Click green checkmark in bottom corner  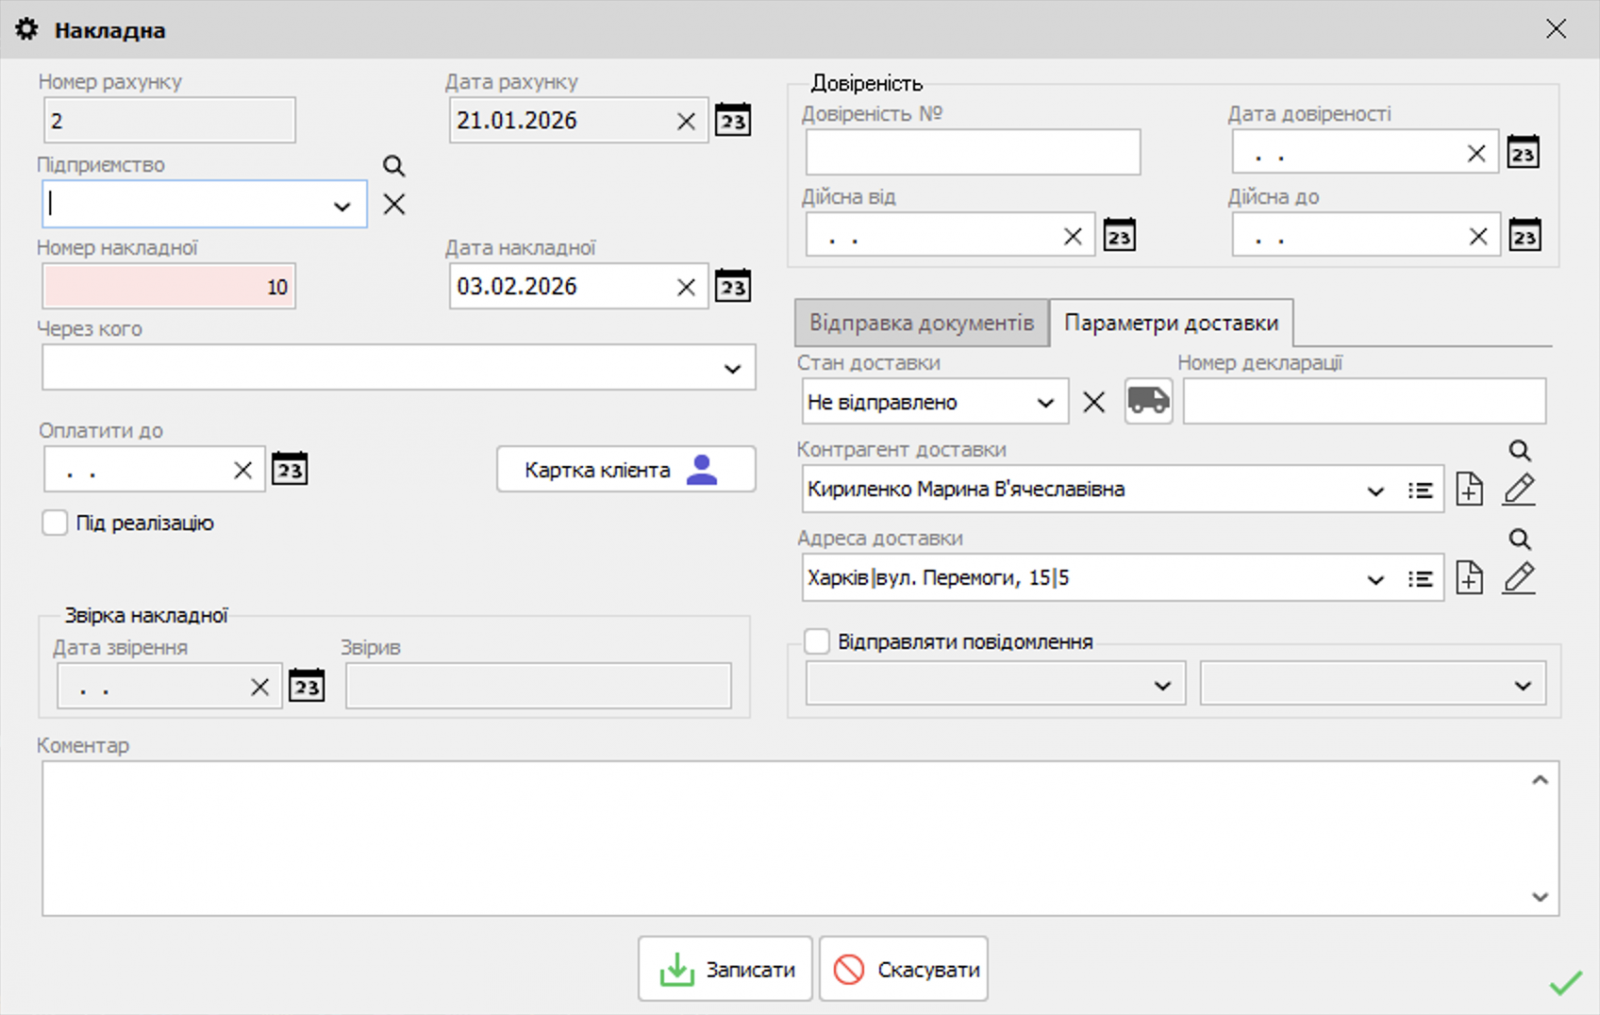click(1565, 983)
